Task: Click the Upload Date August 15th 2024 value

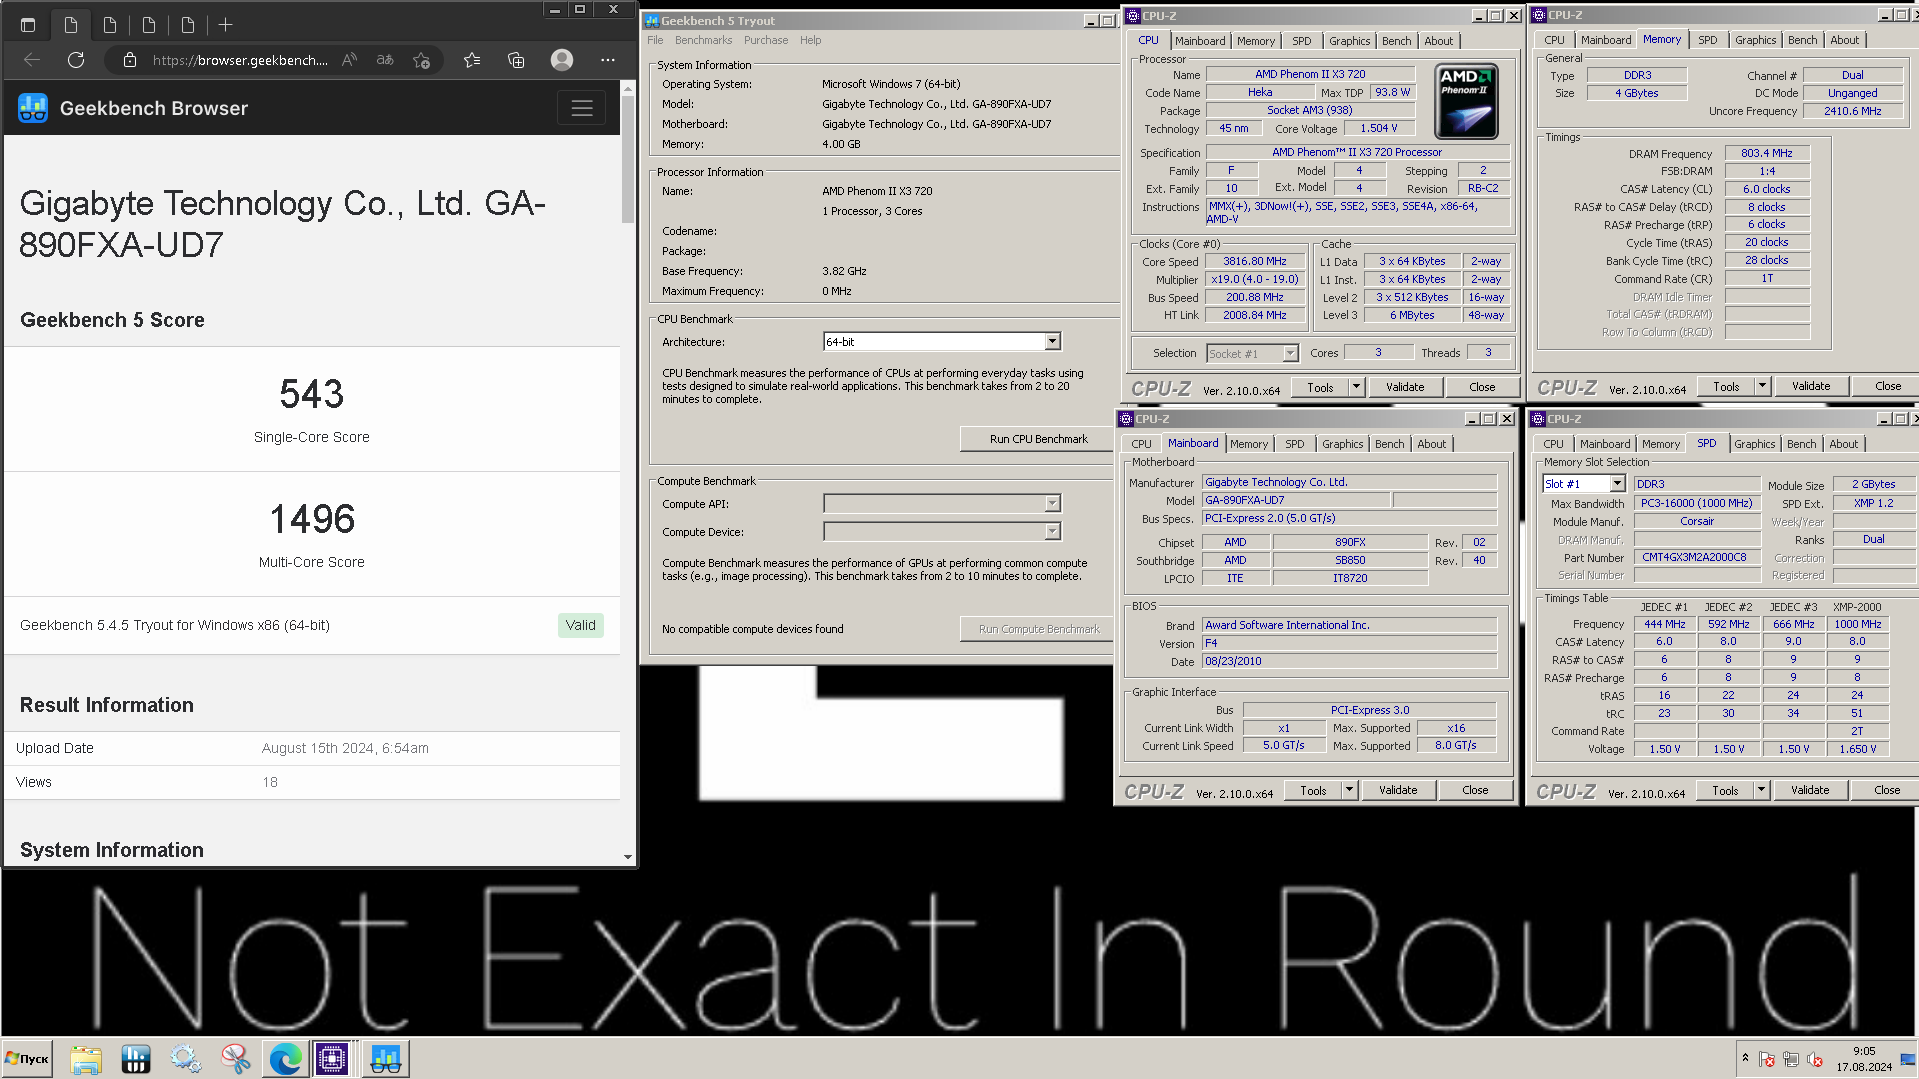Action: click(x=345, y=748)
